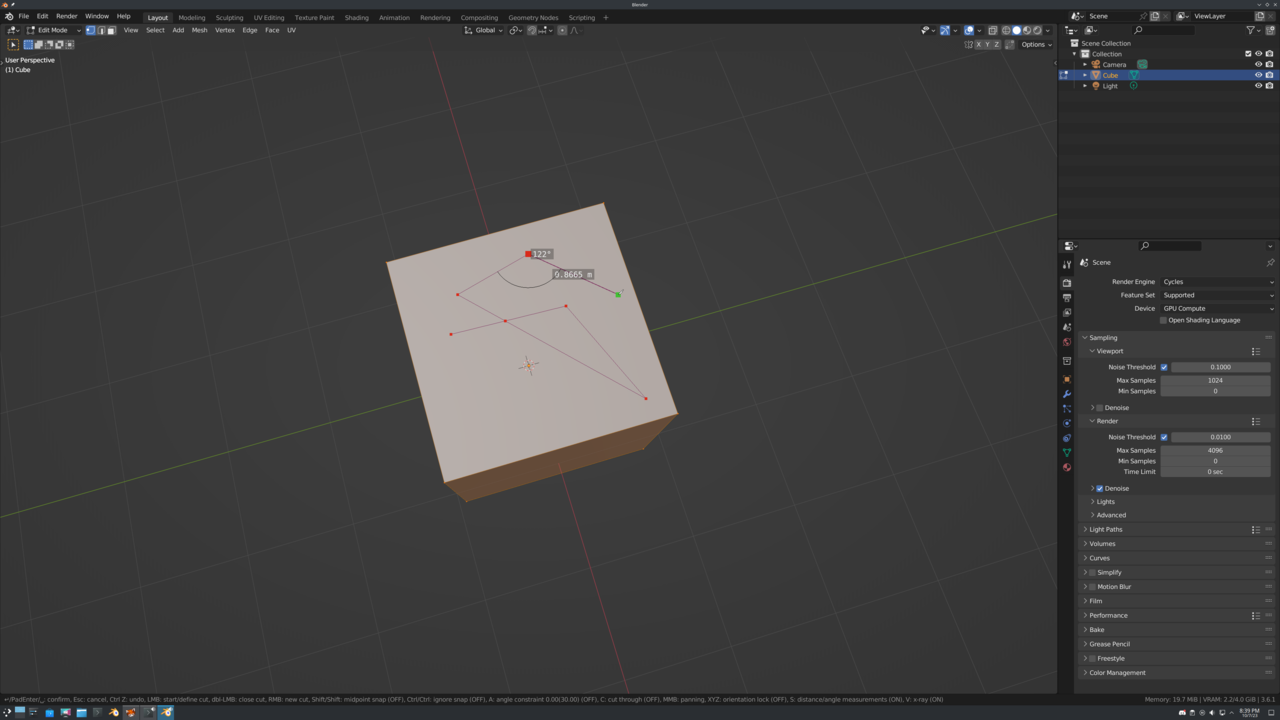The image size is (1280, 720).
Task: Toggle X-ray view in viewport header
Action: click(x=992, y=30)
